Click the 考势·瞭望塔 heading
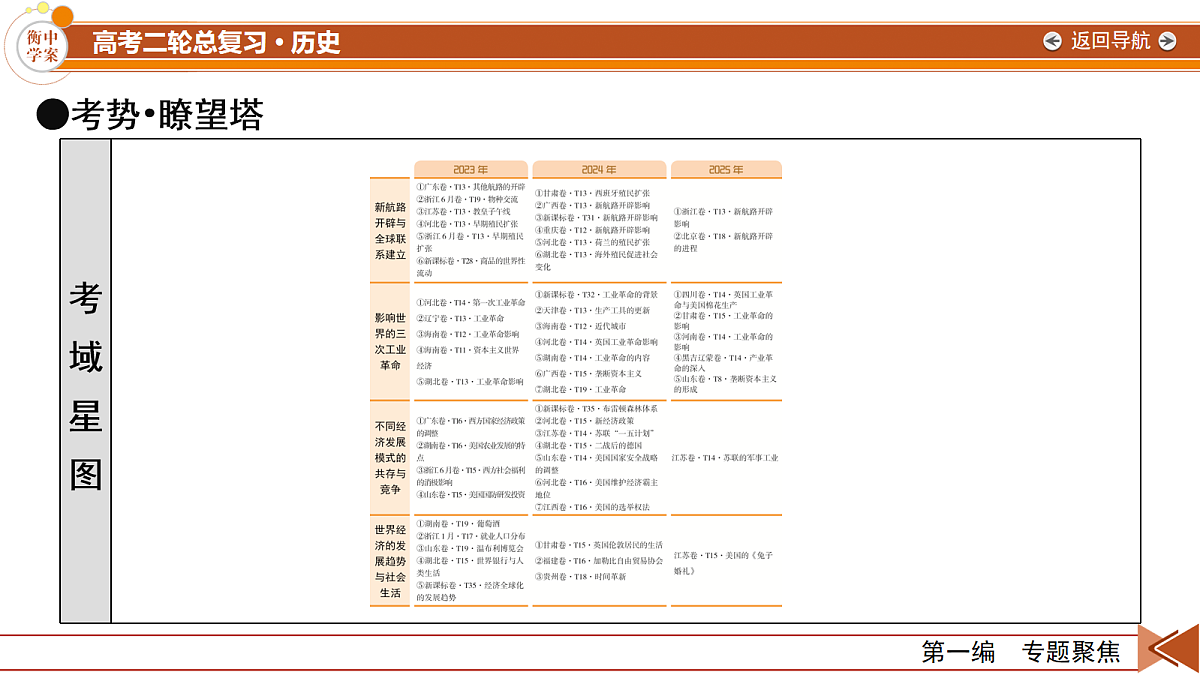The height and width of the screenshot is (675, 1200). click(x=151, y=116)
